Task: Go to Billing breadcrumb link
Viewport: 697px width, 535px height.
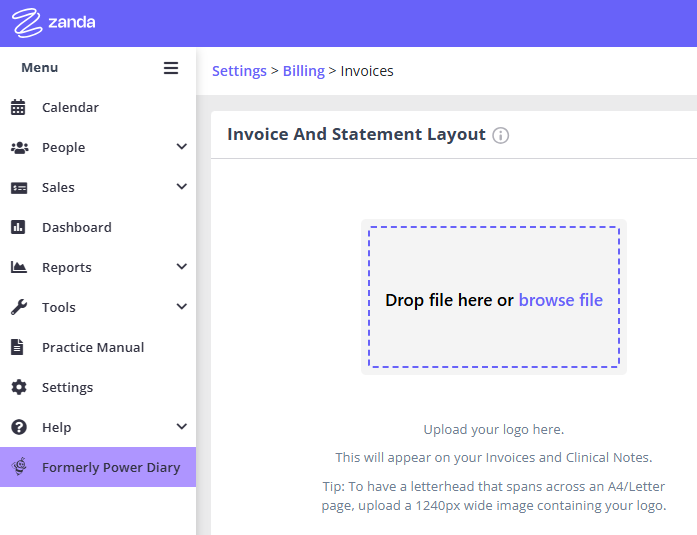Action: point(304,71)
